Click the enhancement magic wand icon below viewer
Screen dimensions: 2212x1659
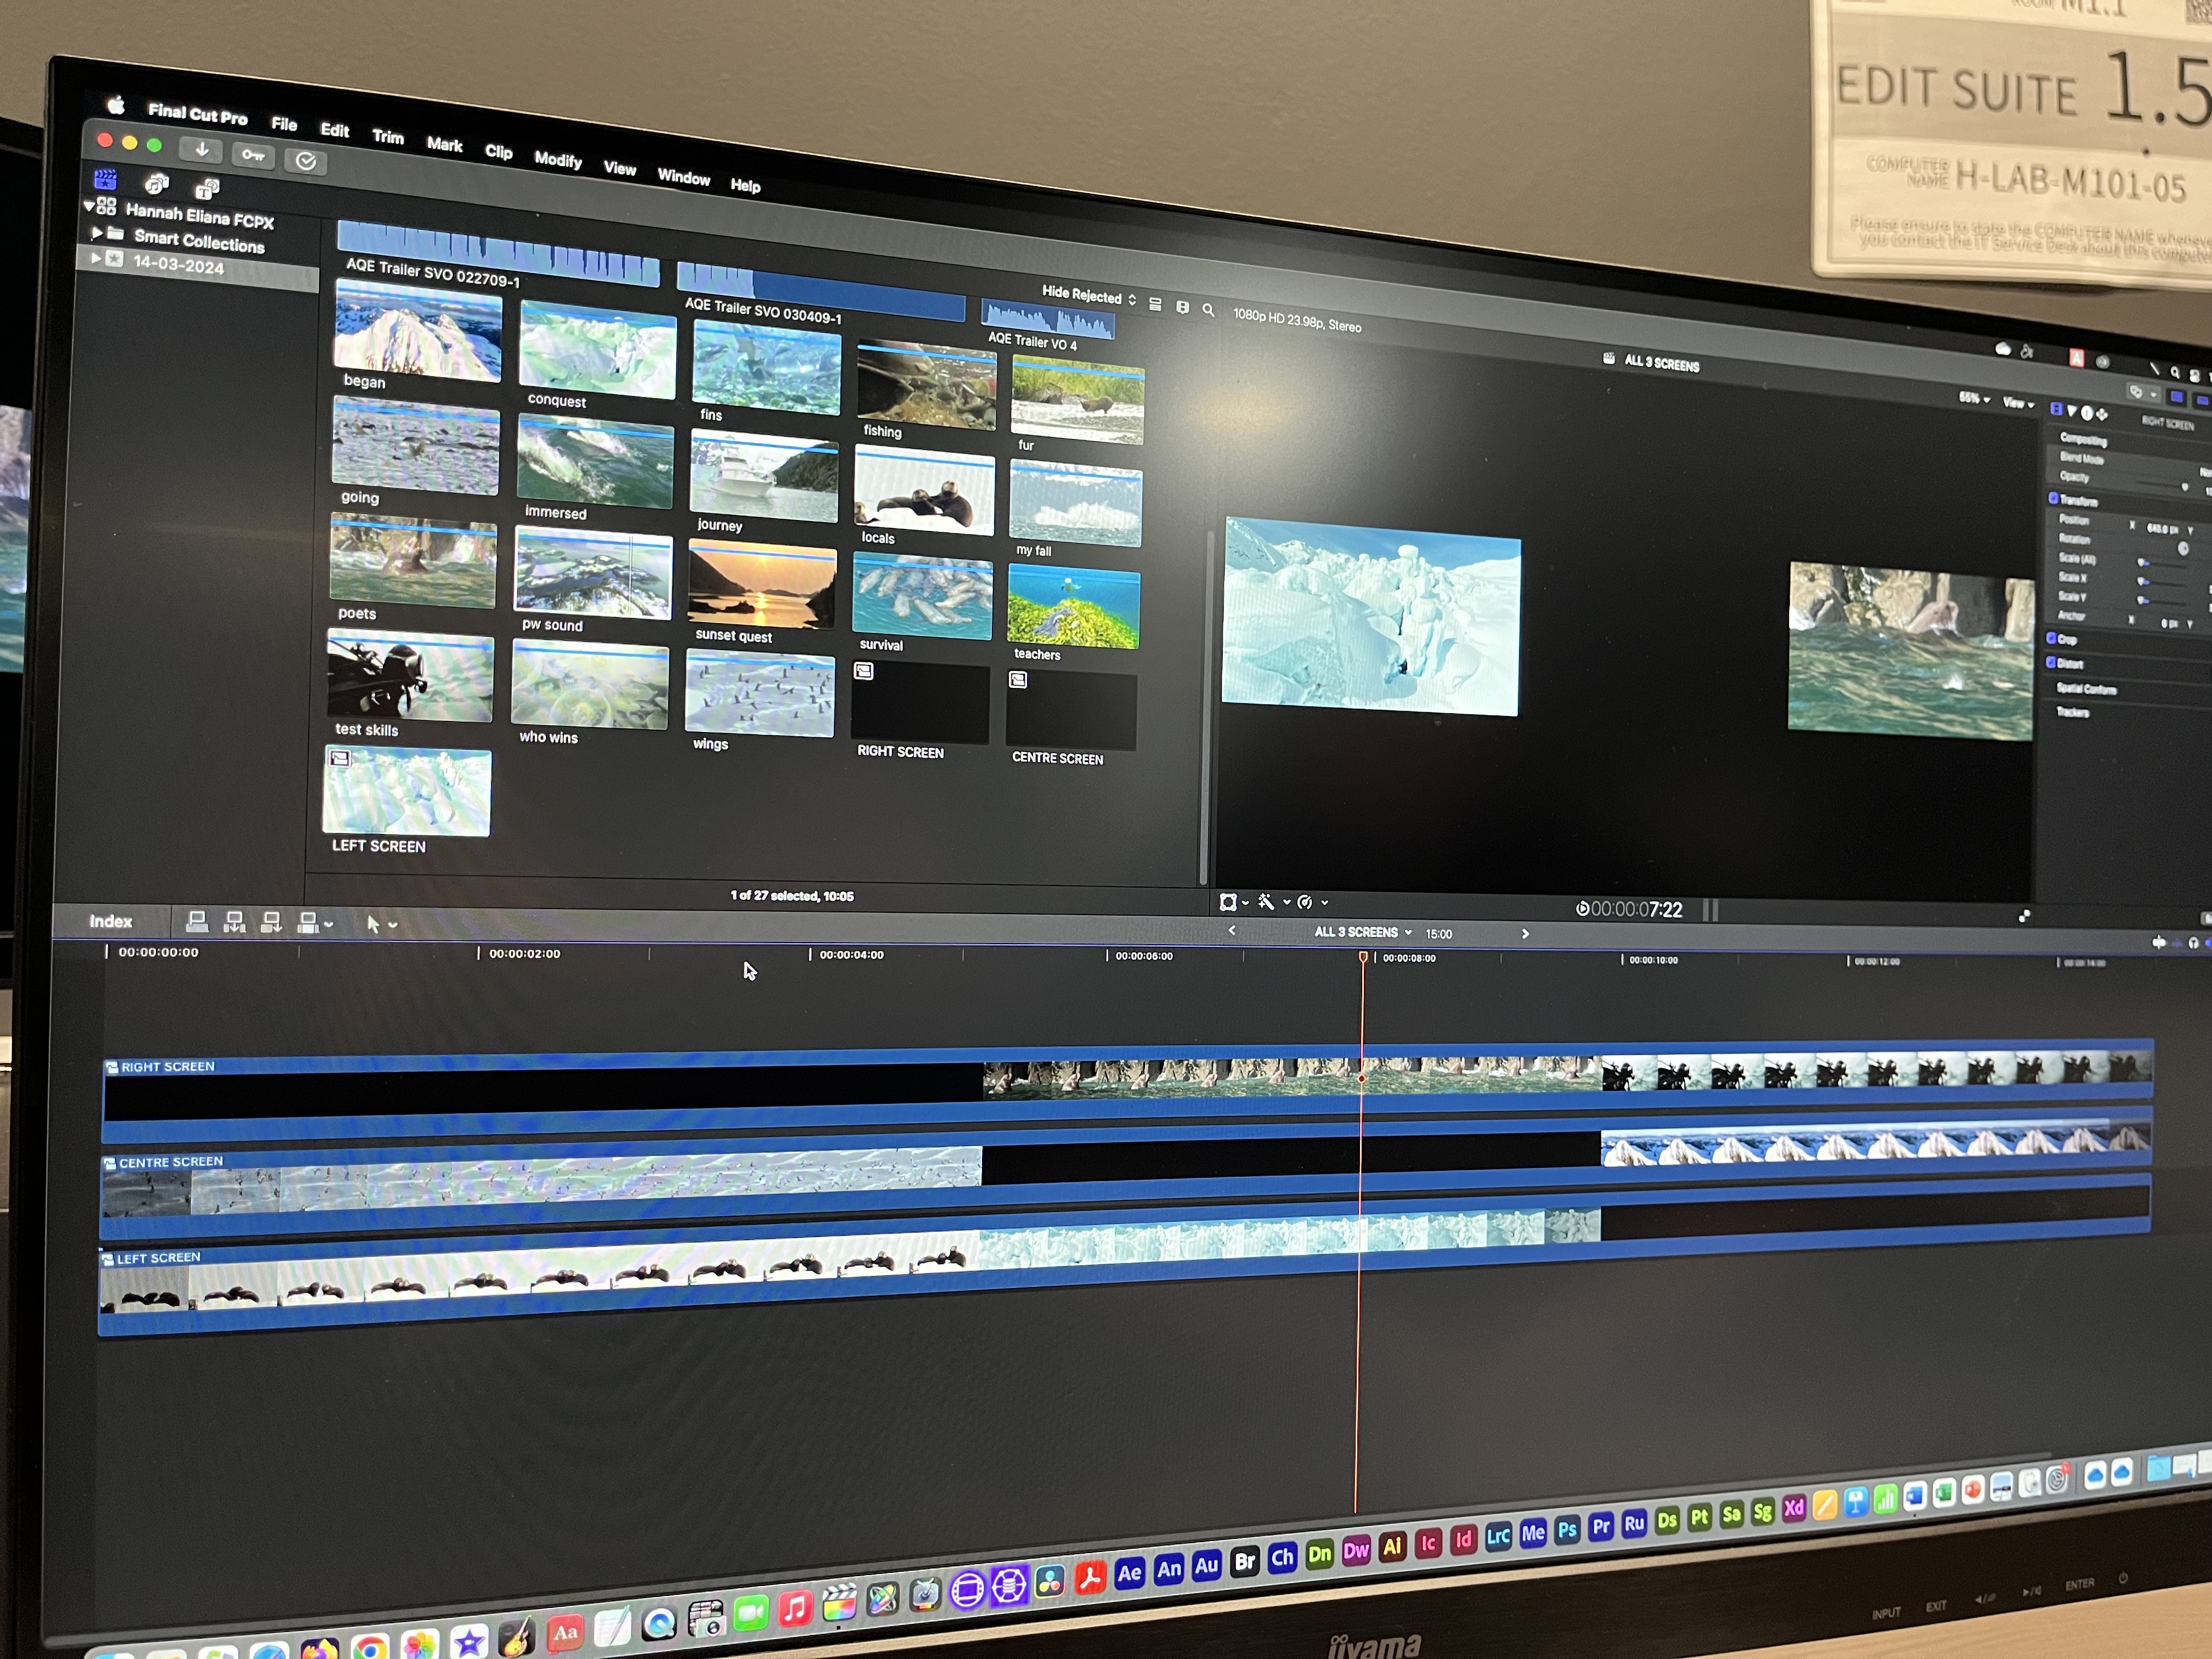[x=1267, y=902]
